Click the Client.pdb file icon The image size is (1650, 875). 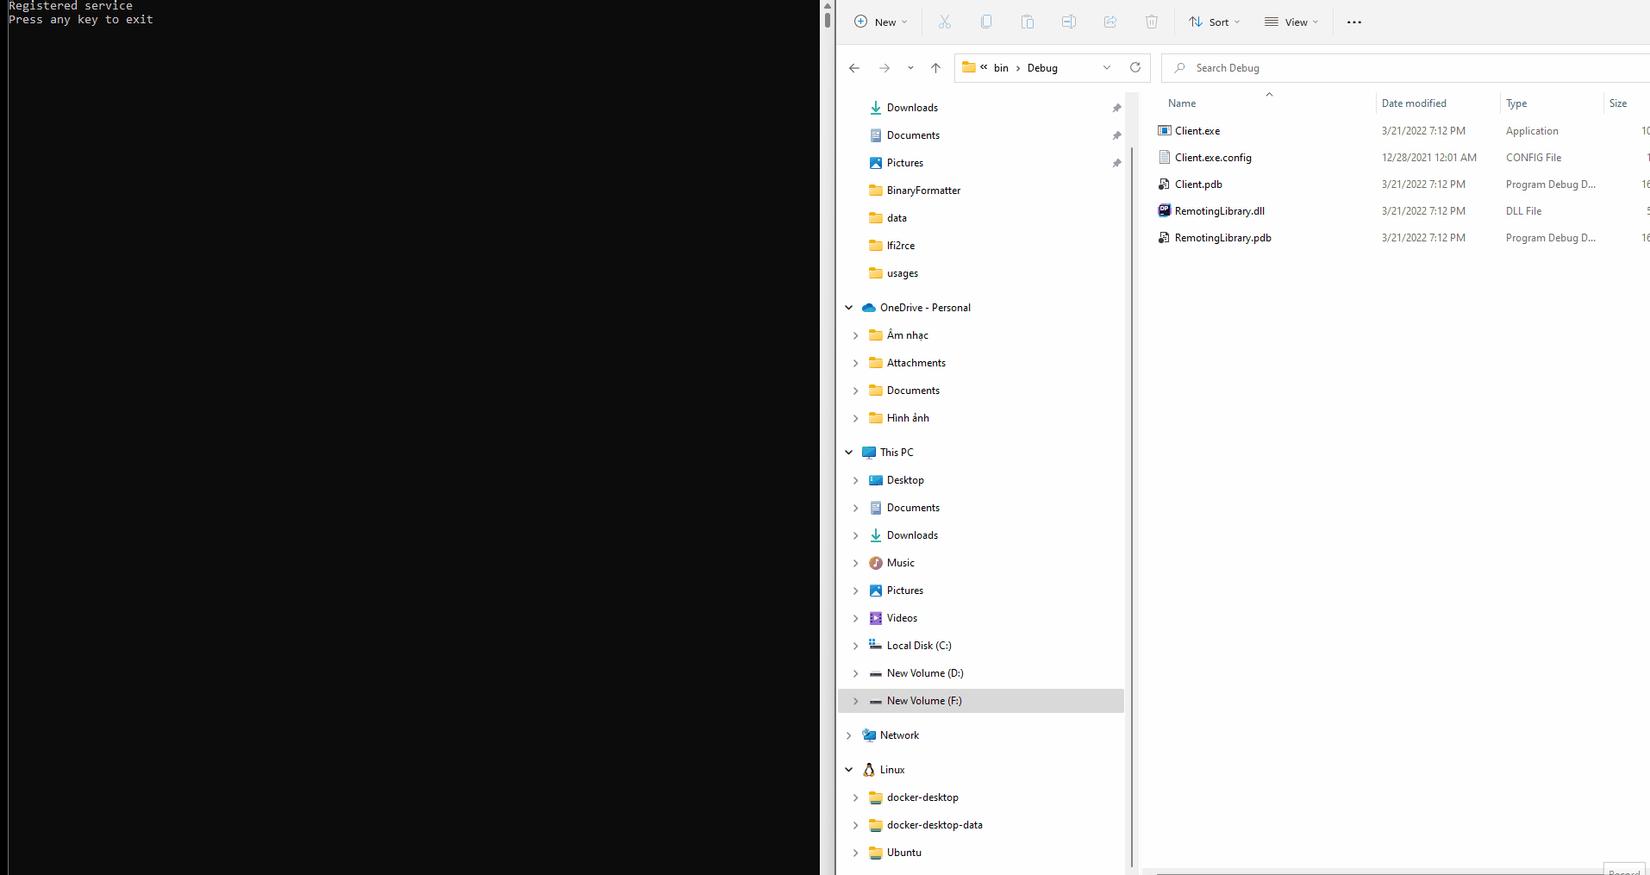[x=1164, y=184]
